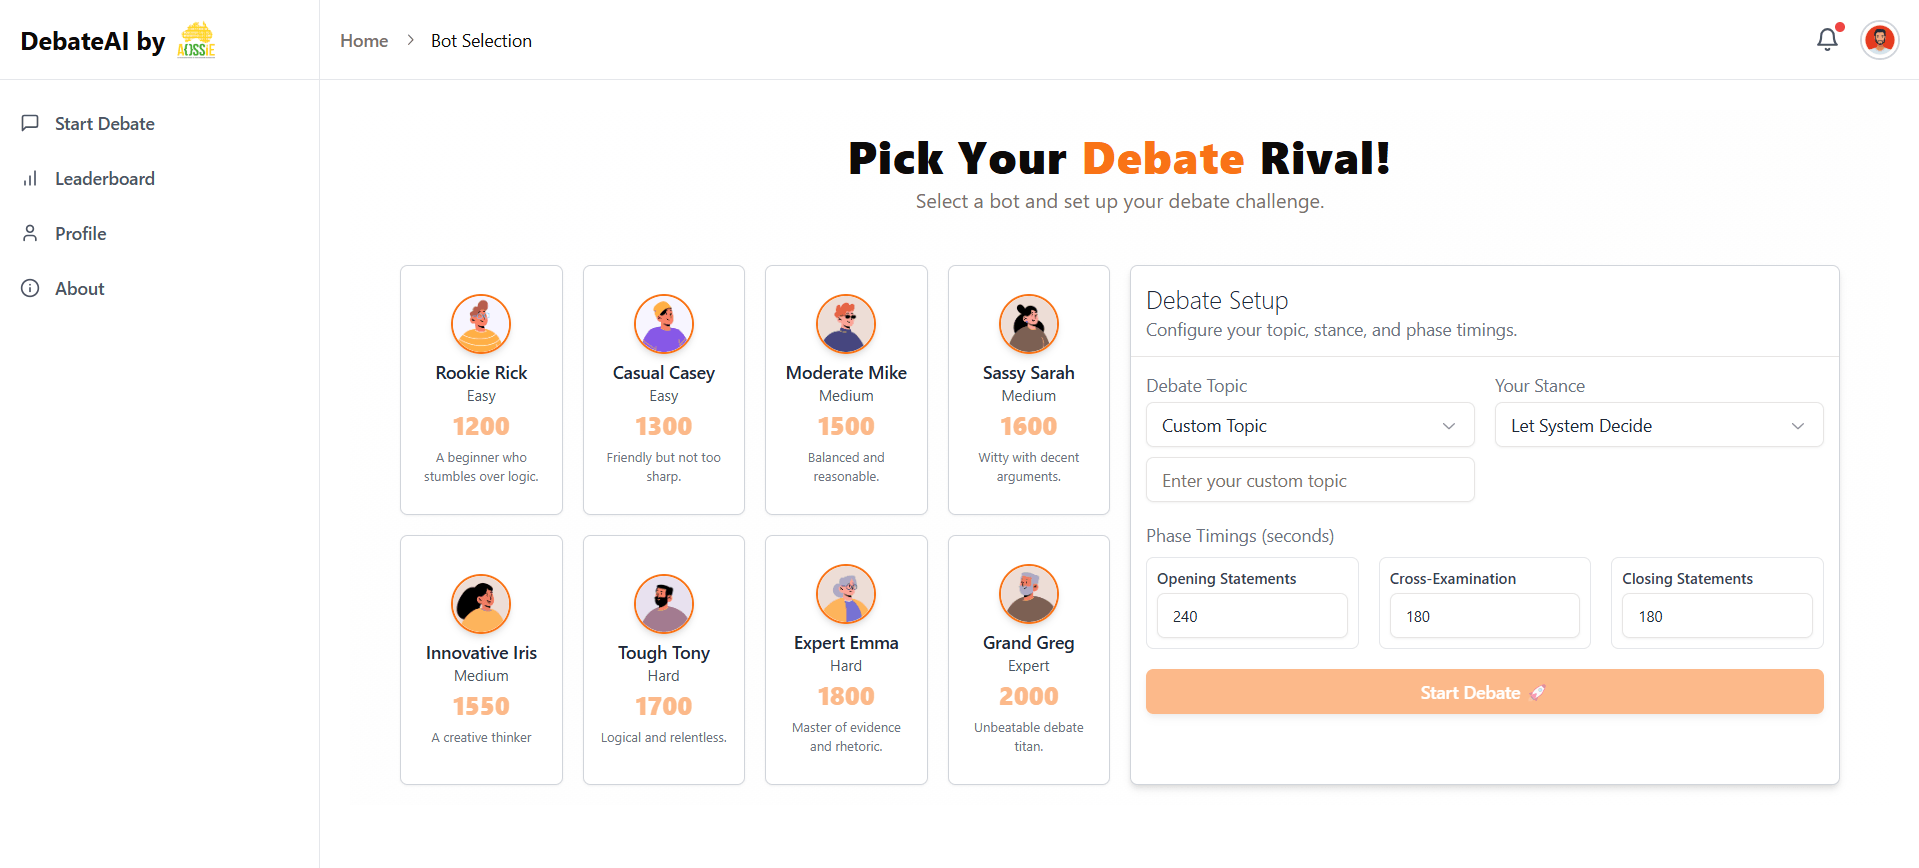This screenshot has height=868, width=1919.
Task: Click the AOSSIE logo next to DebateAI
Action: click(195, 40)
